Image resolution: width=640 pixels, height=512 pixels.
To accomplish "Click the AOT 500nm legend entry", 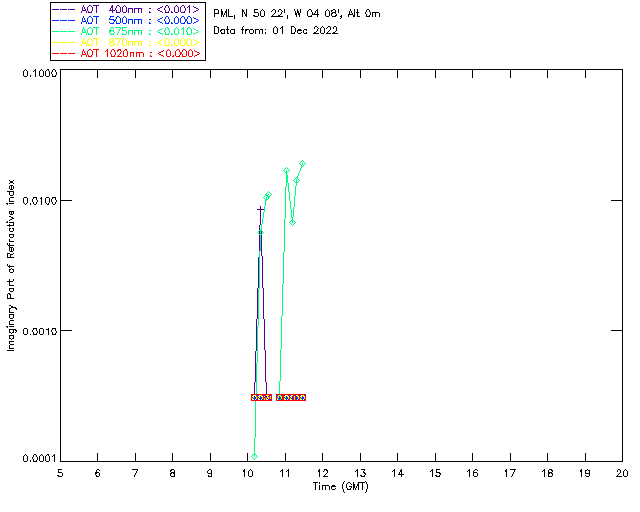I will pos(127,20).
